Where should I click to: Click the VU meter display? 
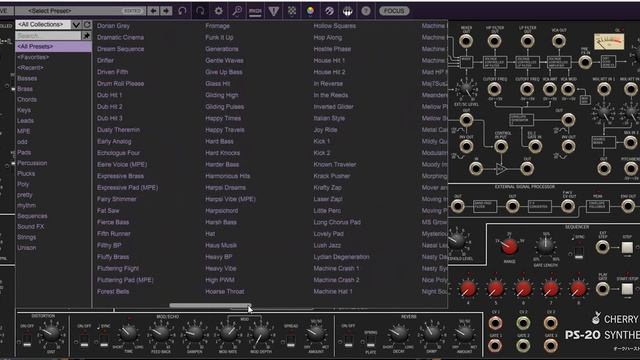click(x=609, y=42)
